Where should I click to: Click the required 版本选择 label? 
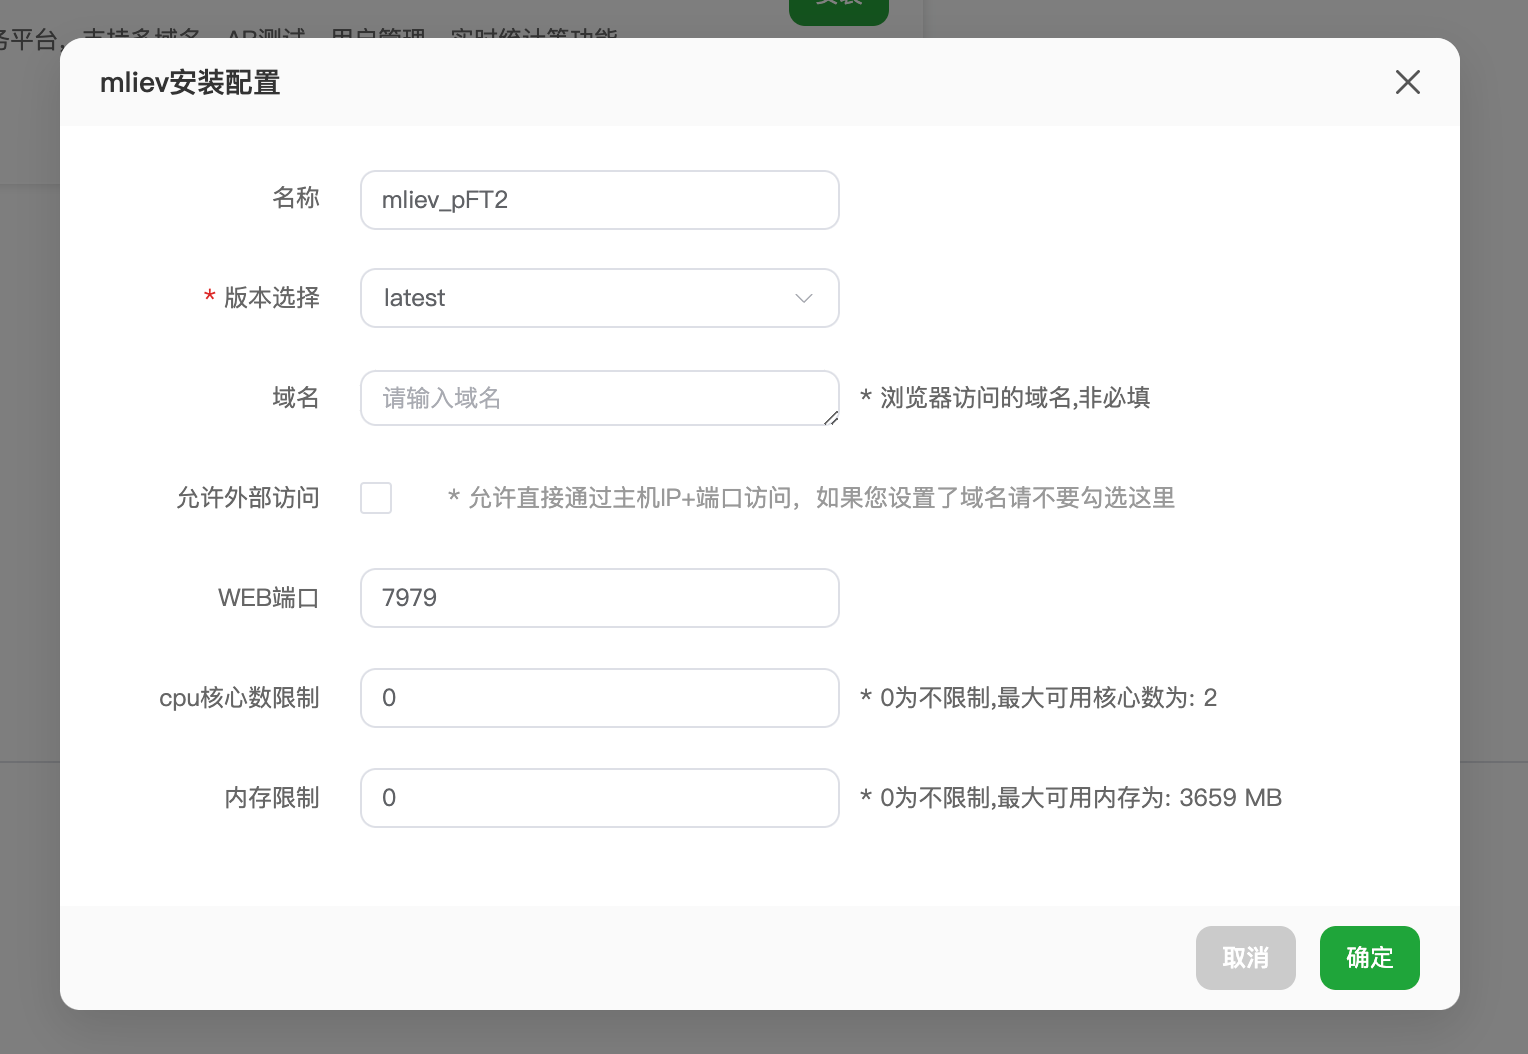[271, 298]
